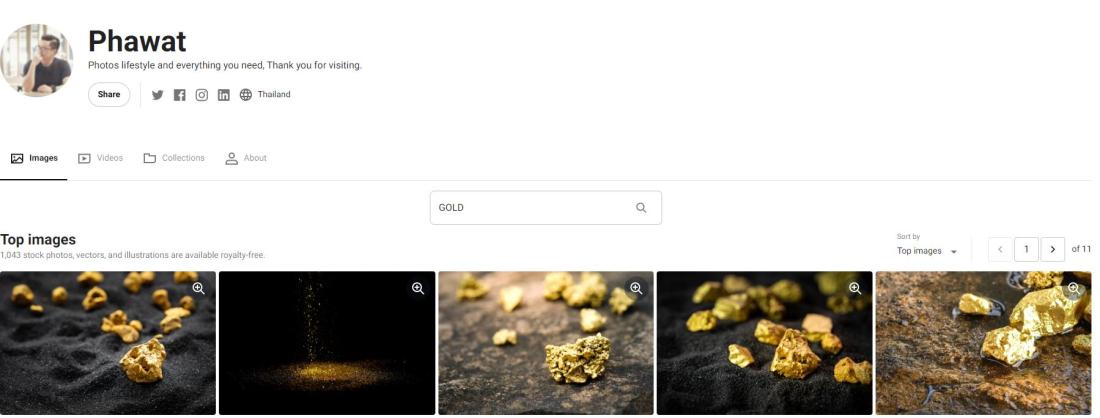This screenshot has height=418, width=1100.
Task: Open the wet gold nuggets thumbnail
Action: tap(983, 343)
